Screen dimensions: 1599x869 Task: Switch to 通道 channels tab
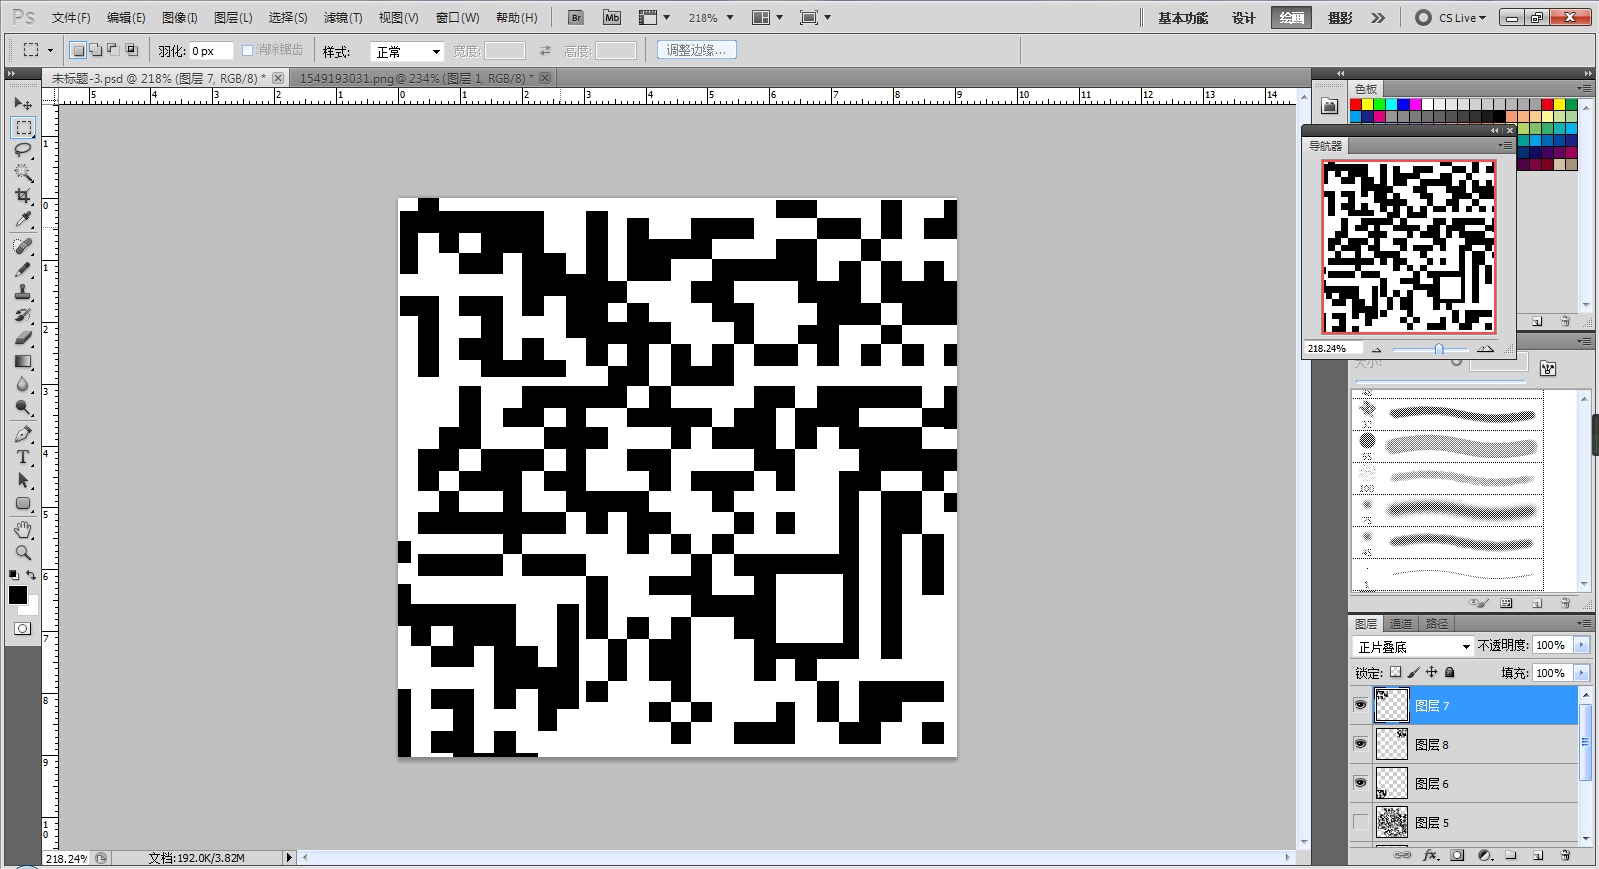coord(1401,623)
